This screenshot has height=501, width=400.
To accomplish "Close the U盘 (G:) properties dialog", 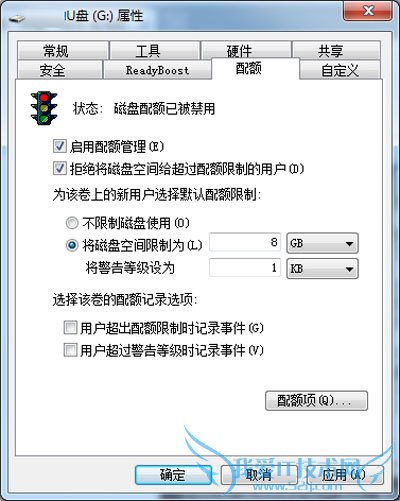I will point(368,11).
